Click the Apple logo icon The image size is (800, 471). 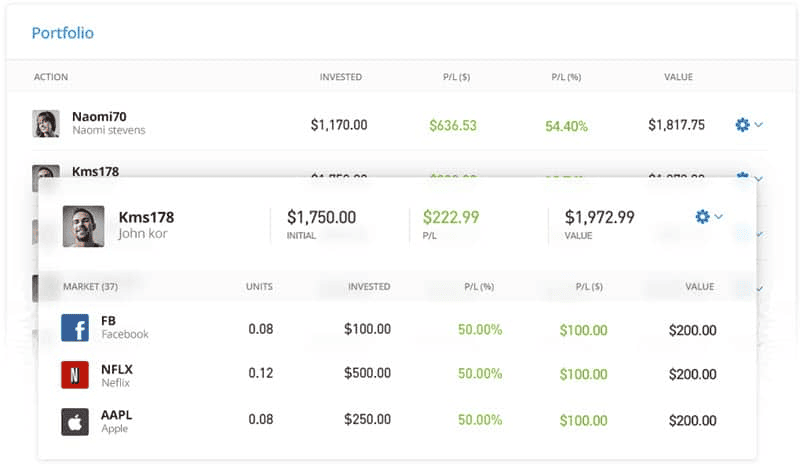pyautogui.click(x=75, y=420)
